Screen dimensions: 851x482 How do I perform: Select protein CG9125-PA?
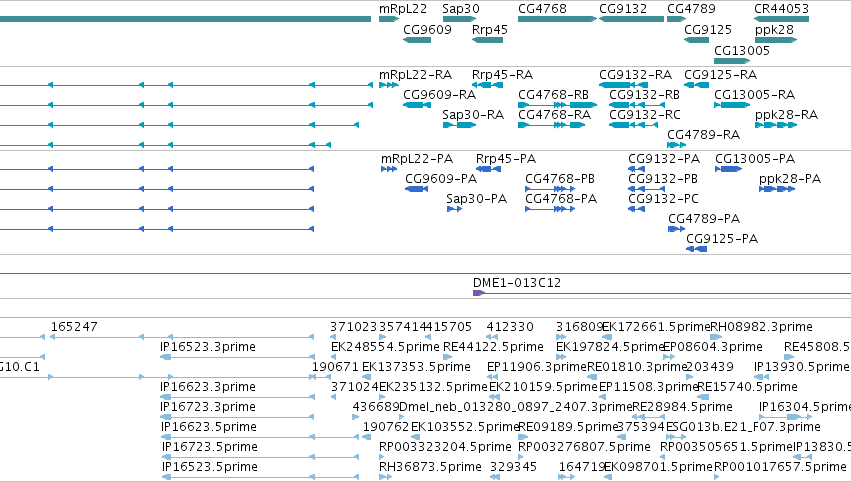pos(722,239)
